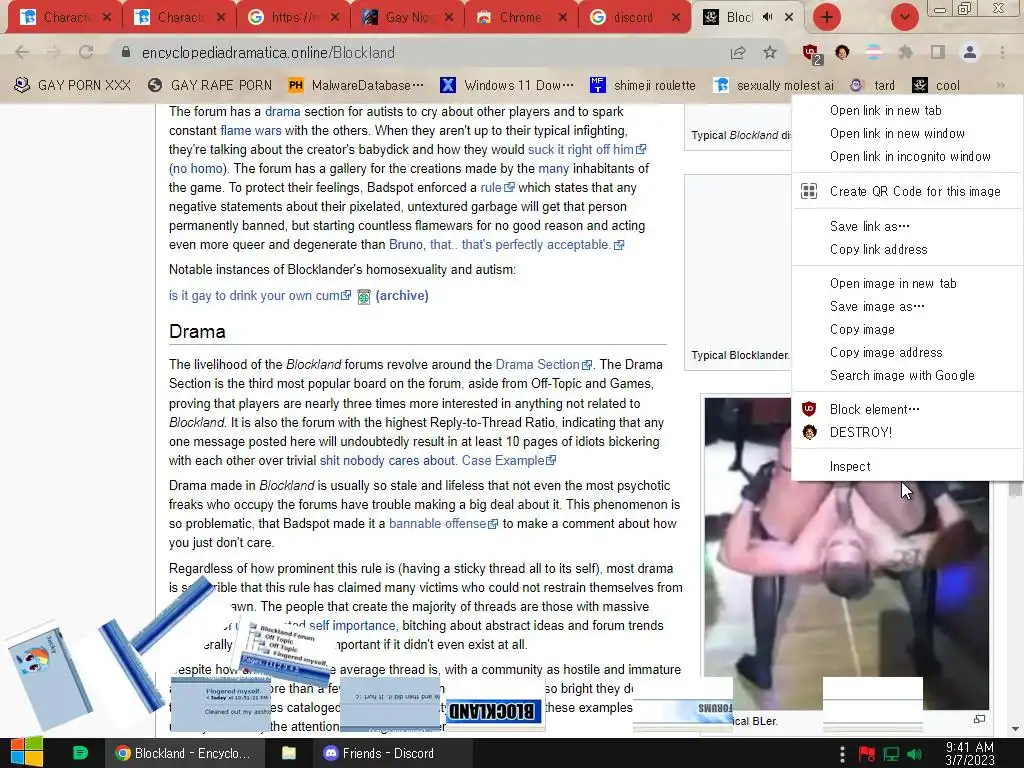The width and height of the screenshot is (1024, 768).
Task: Follow the 'drama' link in article
Action: pyautogui.click(x=282, y=112)
